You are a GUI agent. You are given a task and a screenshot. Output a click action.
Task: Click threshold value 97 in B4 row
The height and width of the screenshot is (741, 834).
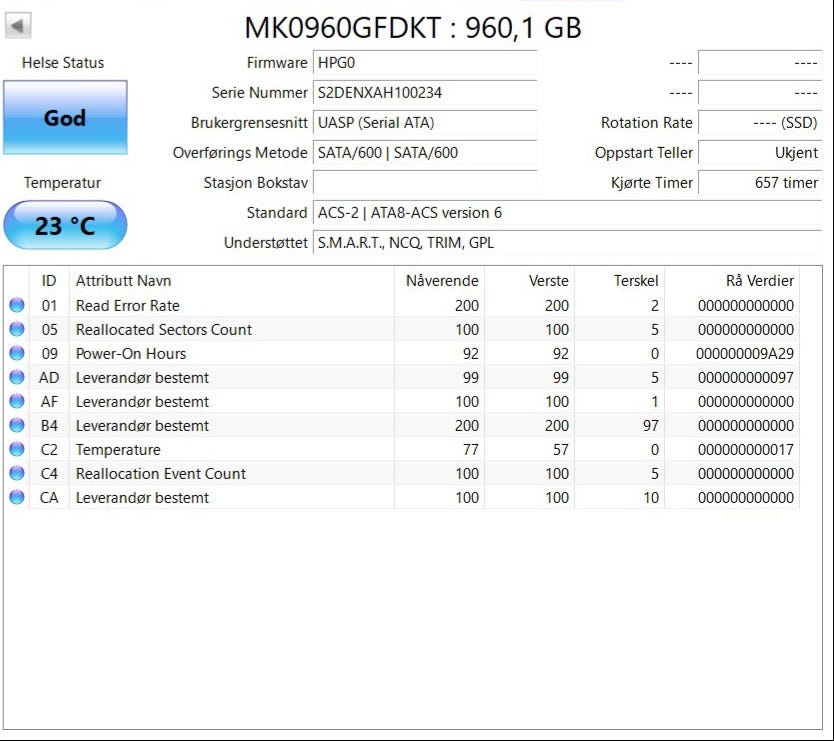[650, 425]
